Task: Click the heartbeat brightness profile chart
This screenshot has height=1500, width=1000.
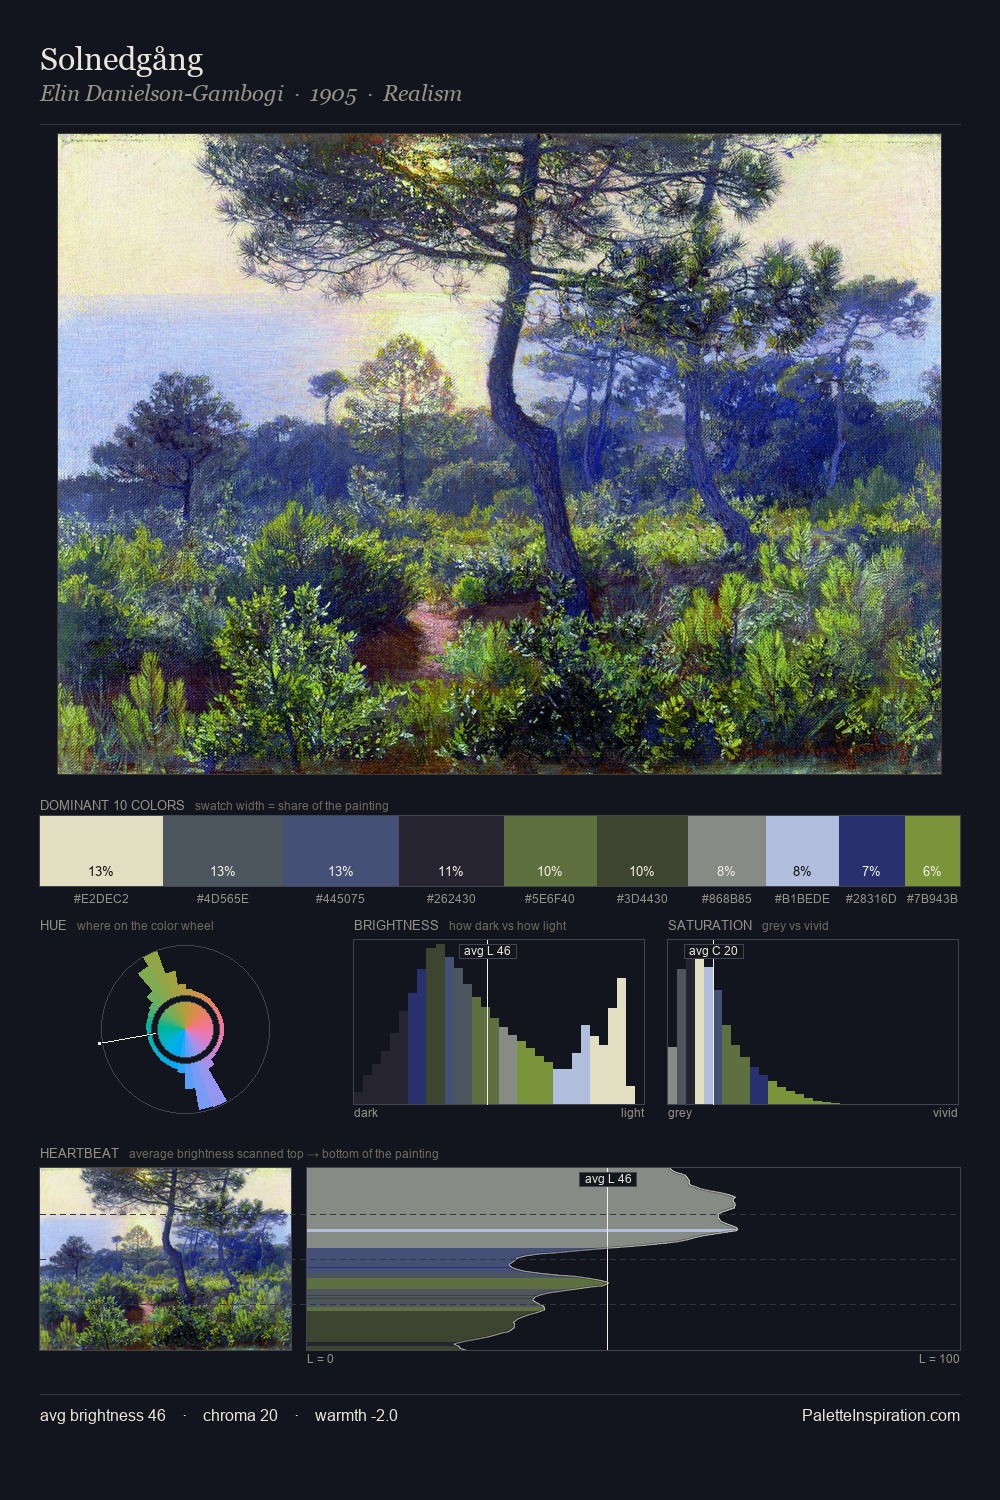Action: [x=633, y=1259]
